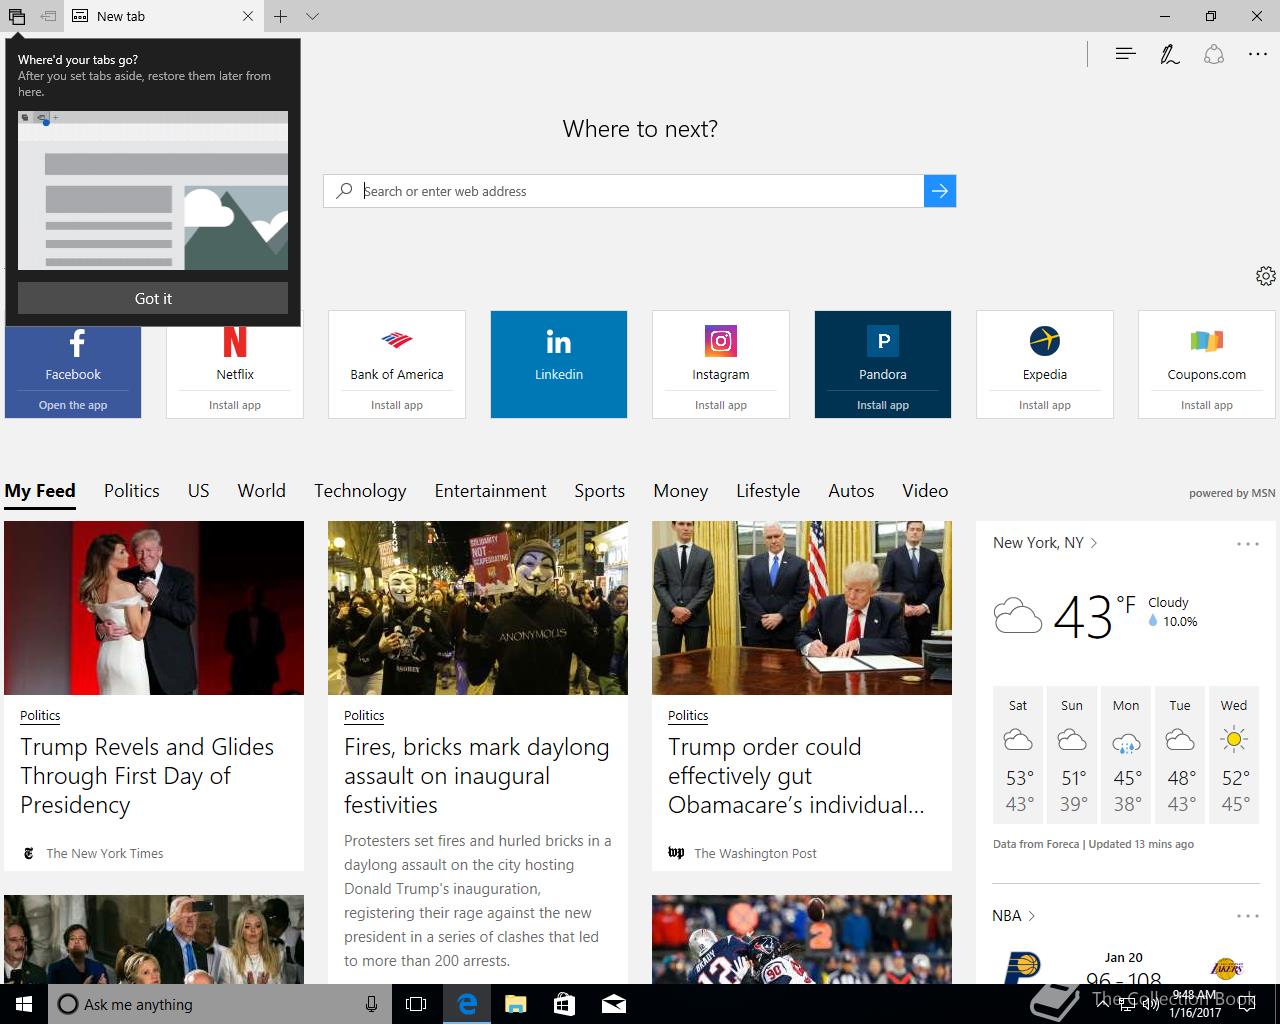
Task: Switch to the US feed tab
Action: tap(199, 491)
